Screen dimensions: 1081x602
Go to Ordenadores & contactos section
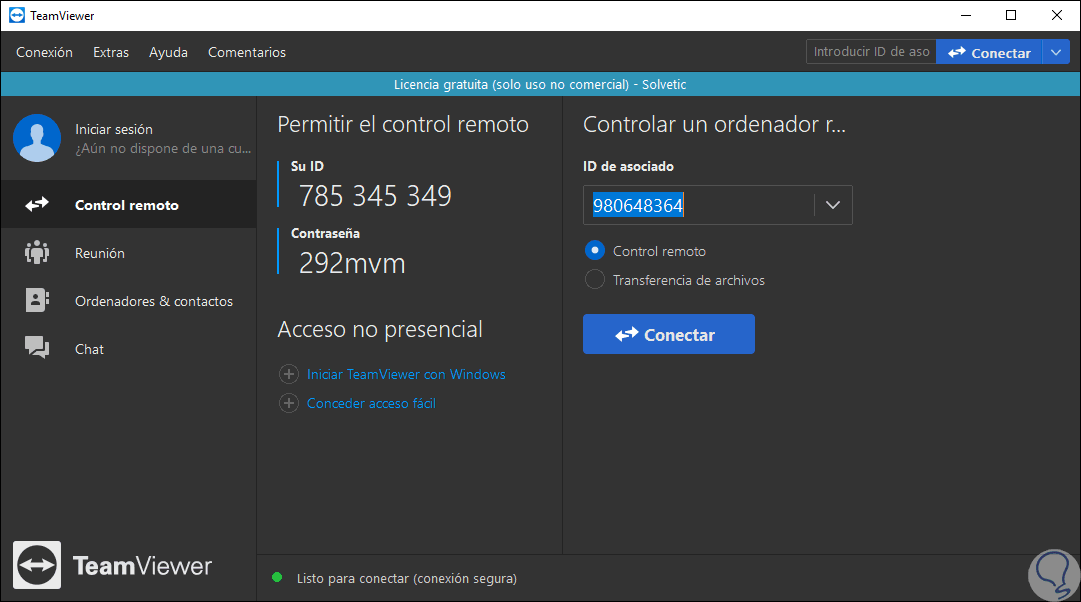click(128, 301)
